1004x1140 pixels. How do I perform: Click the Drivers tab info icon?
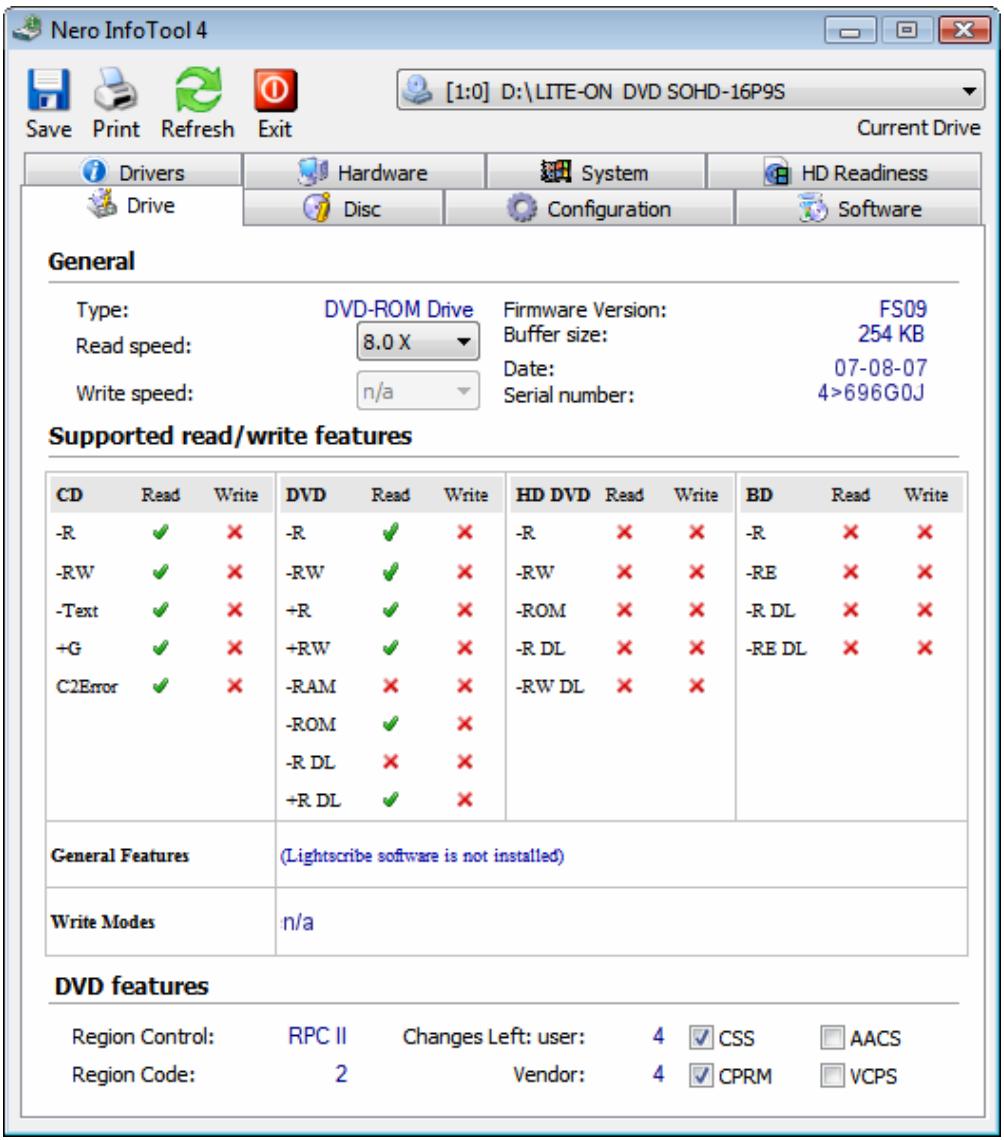(x=94, y=172)
